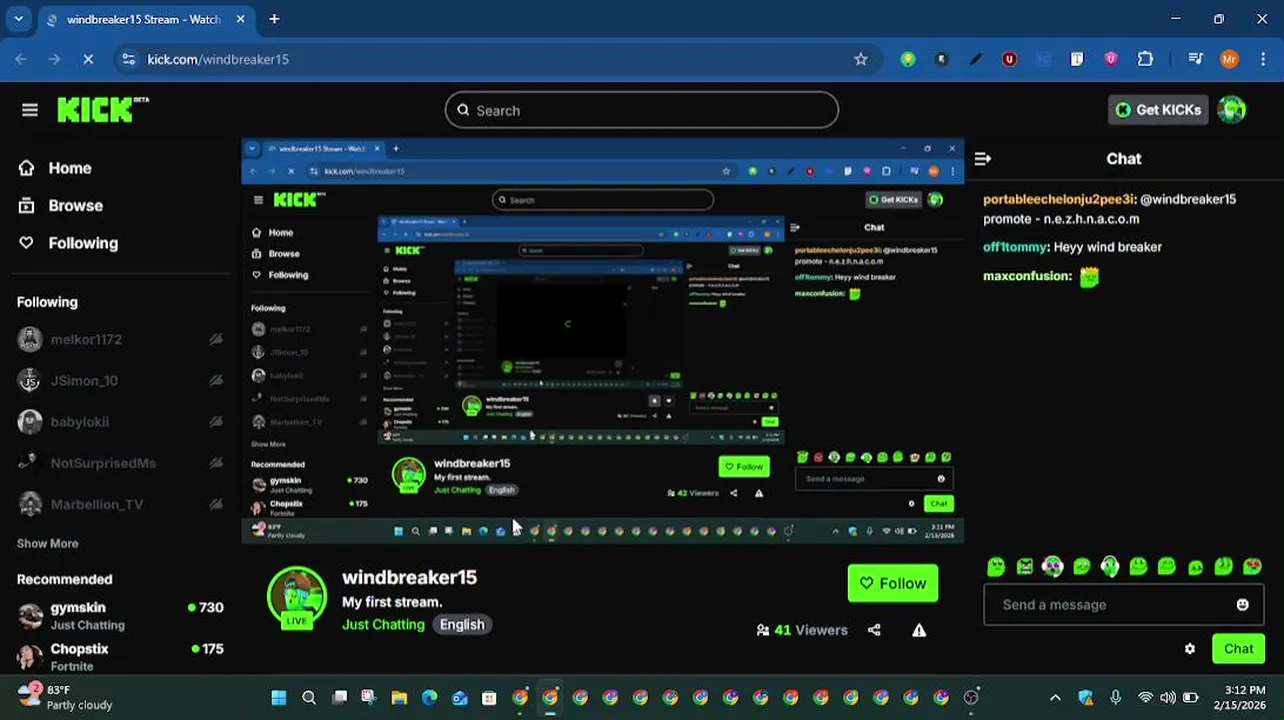Focus the Kick Search field
1284x720 pixels.
tap(642, 110)
